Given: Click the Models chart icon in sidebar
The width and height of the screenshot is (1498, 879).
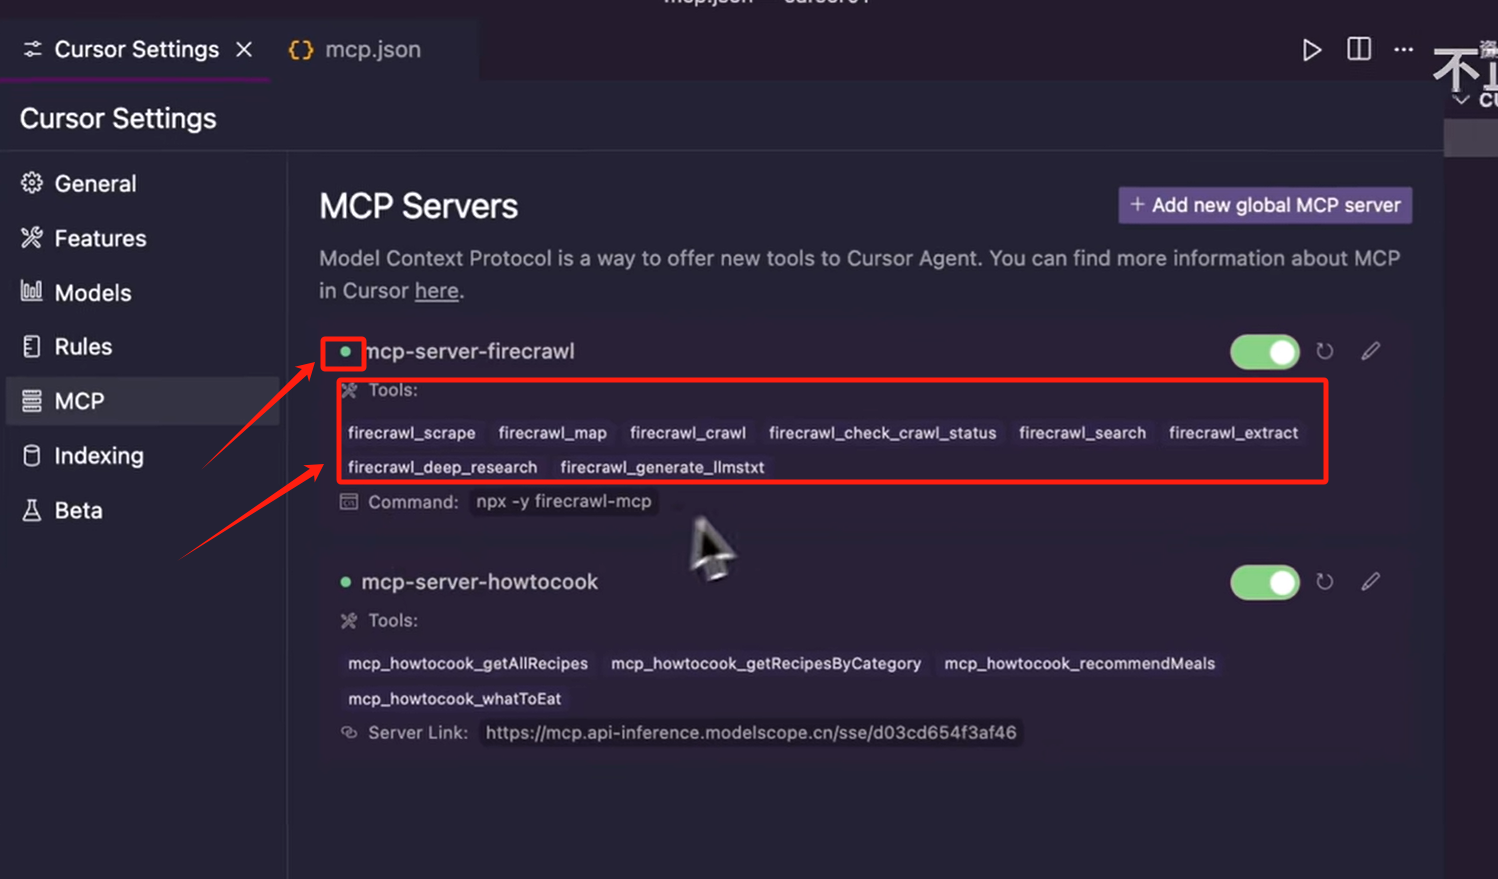Looking at the screenshot, I should pyautogui.click(x=32, y=292).
